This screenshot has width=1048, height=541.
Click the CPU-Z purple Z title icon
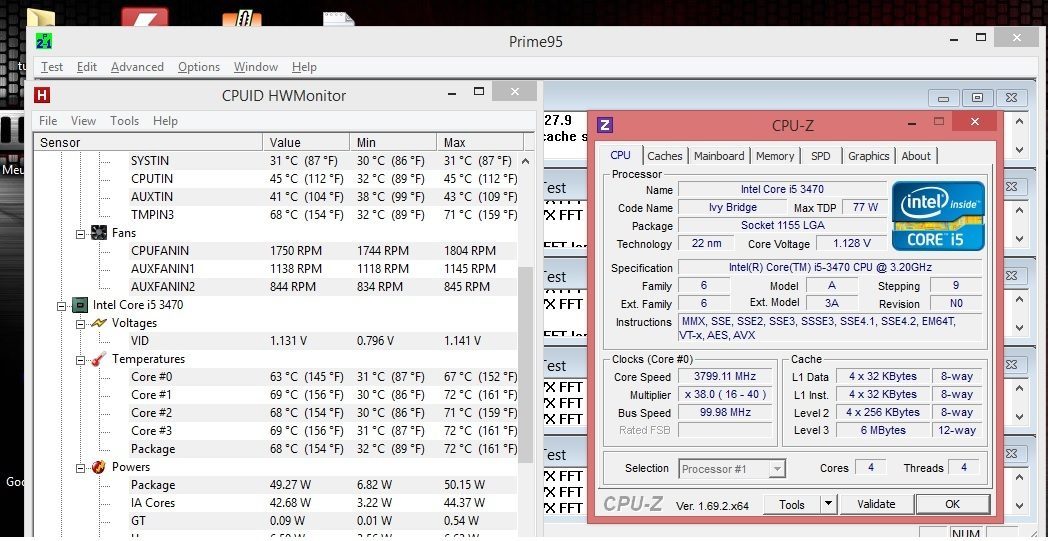tap(605, 125)
